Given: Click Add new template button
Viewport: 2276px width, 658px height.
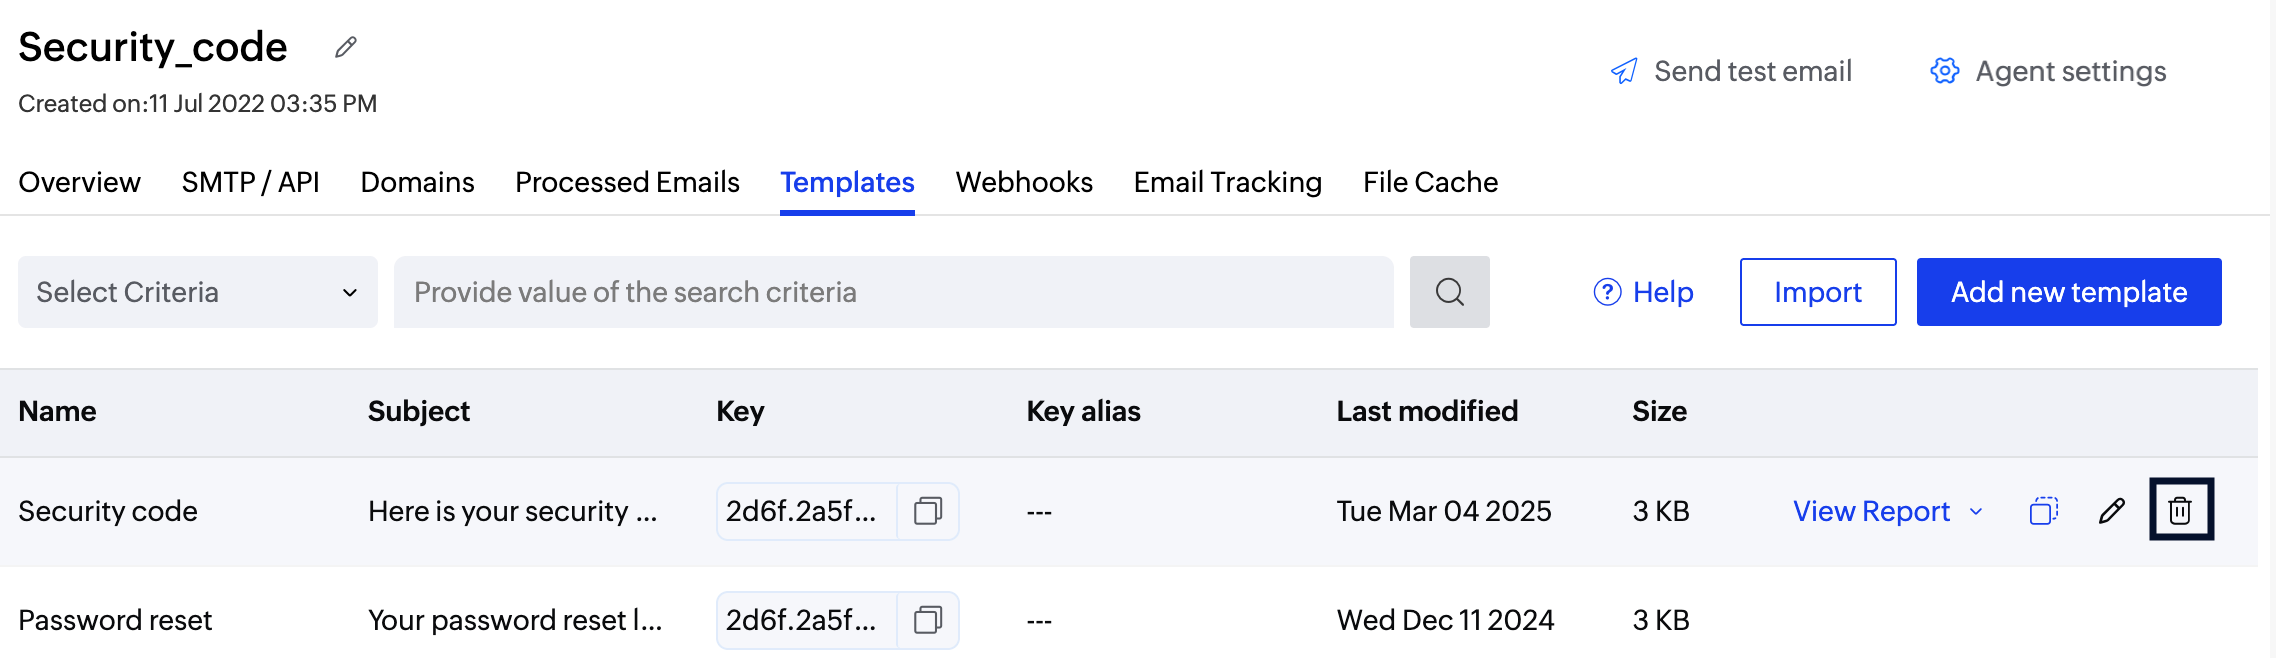Looking at the screenshot, I should tap(2068, 292).
